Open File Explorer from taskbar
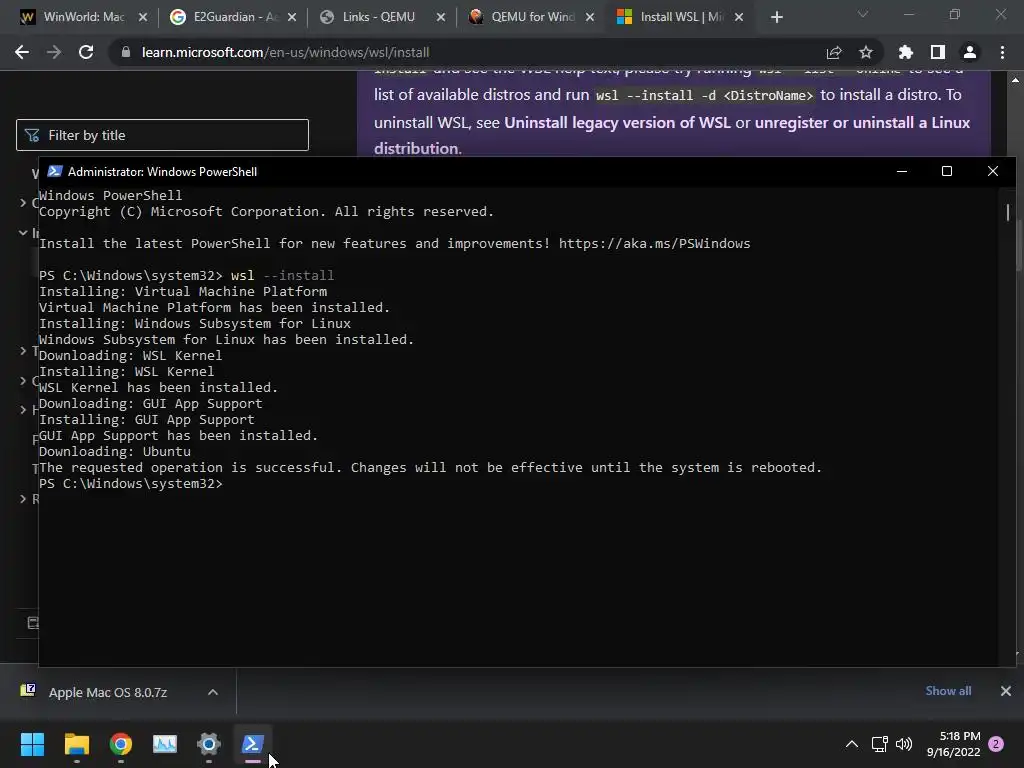Screen dimensions: 1024x768 click(x=76, y=744)
